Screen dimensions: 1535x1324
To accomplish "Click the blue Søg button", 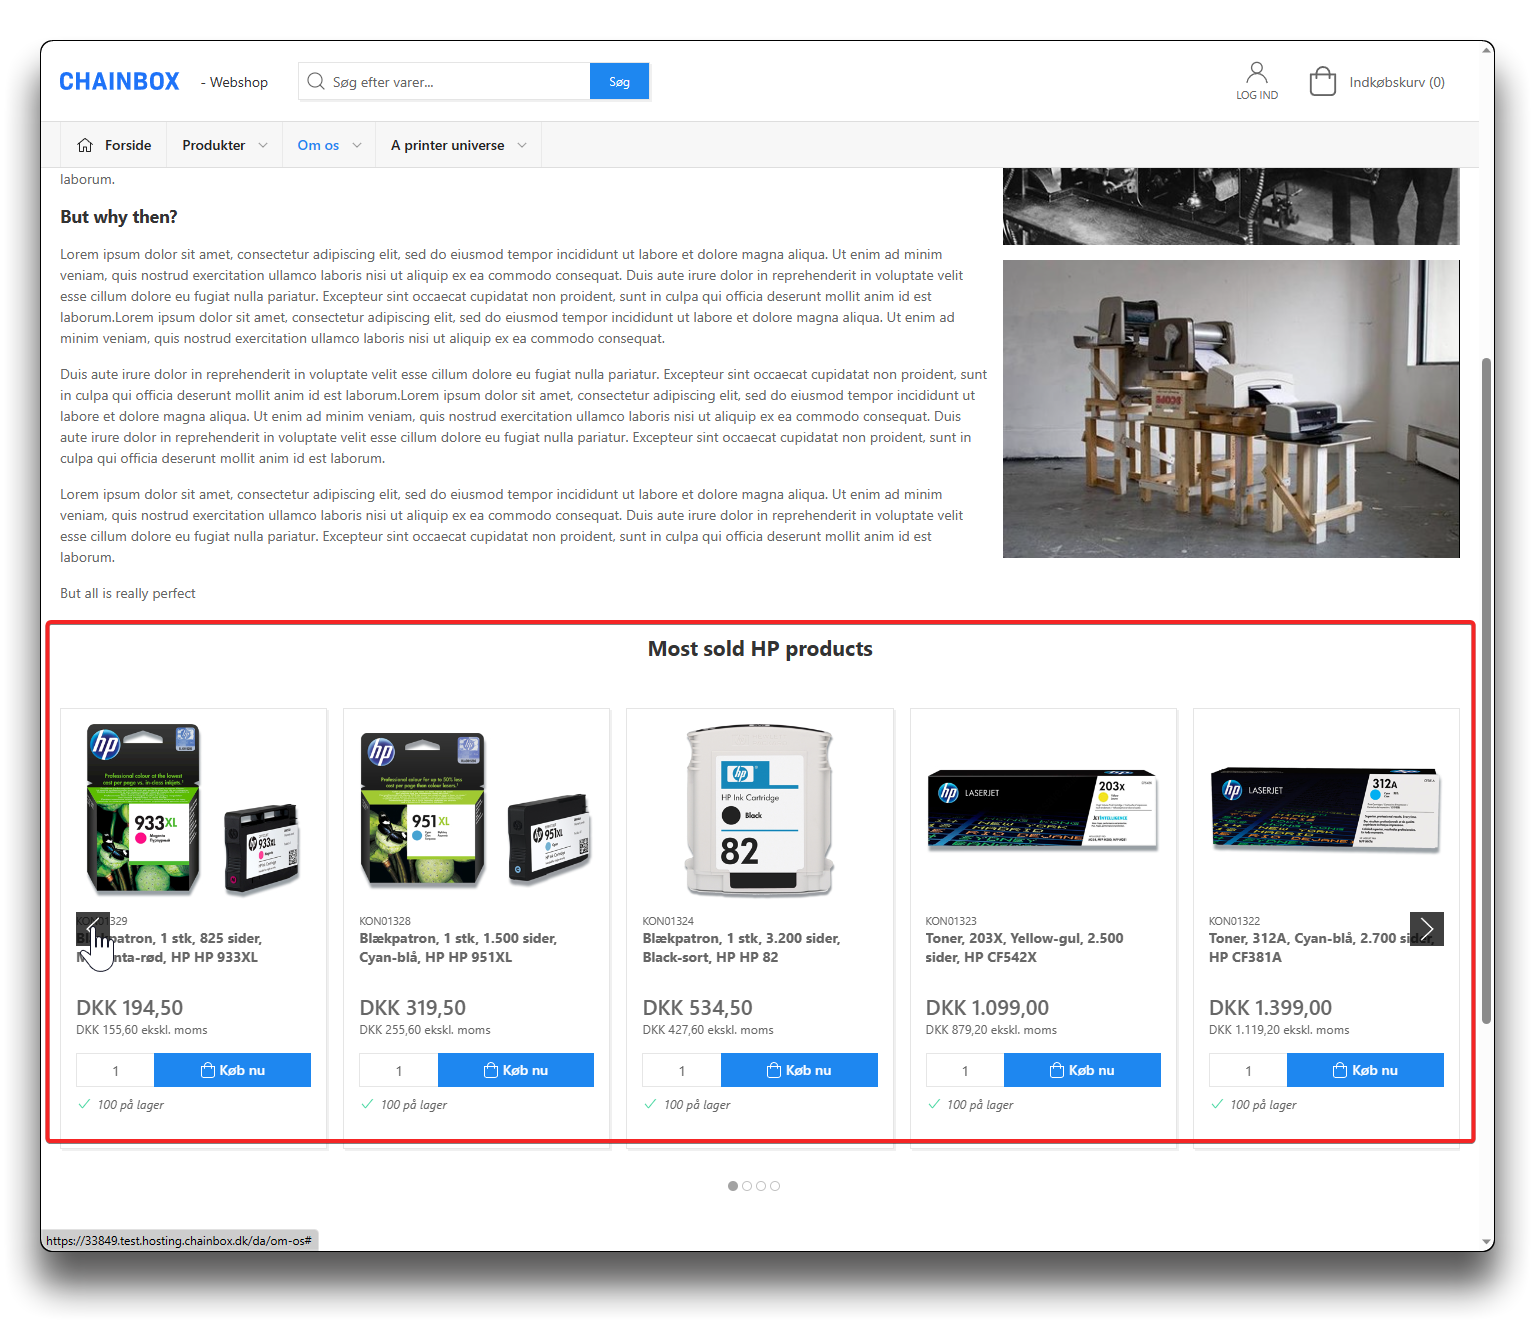I will [x=619, y=82].
